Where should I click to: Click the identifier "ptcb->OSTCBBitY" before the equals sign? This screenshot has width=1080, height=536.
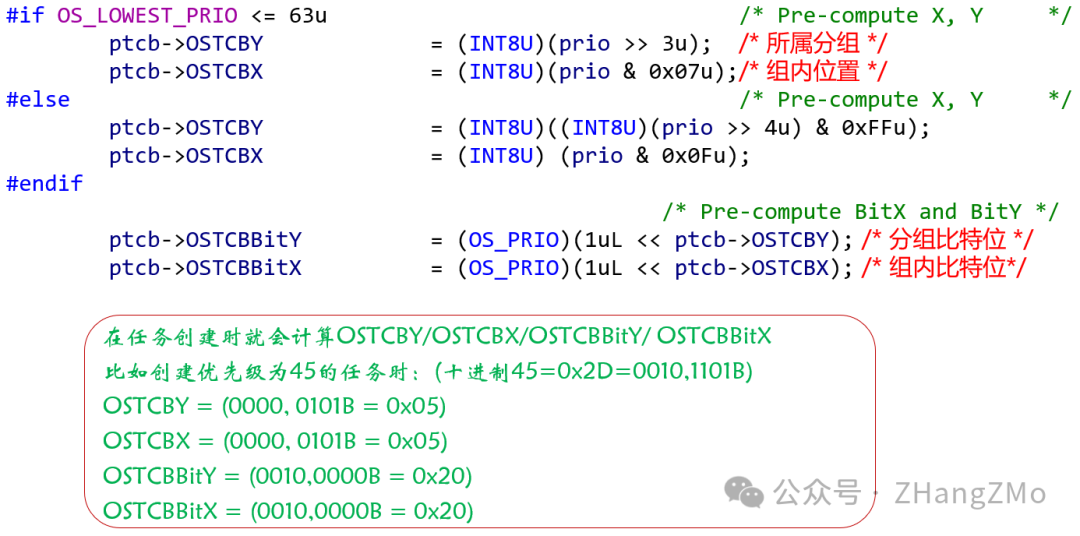[205, 240]
